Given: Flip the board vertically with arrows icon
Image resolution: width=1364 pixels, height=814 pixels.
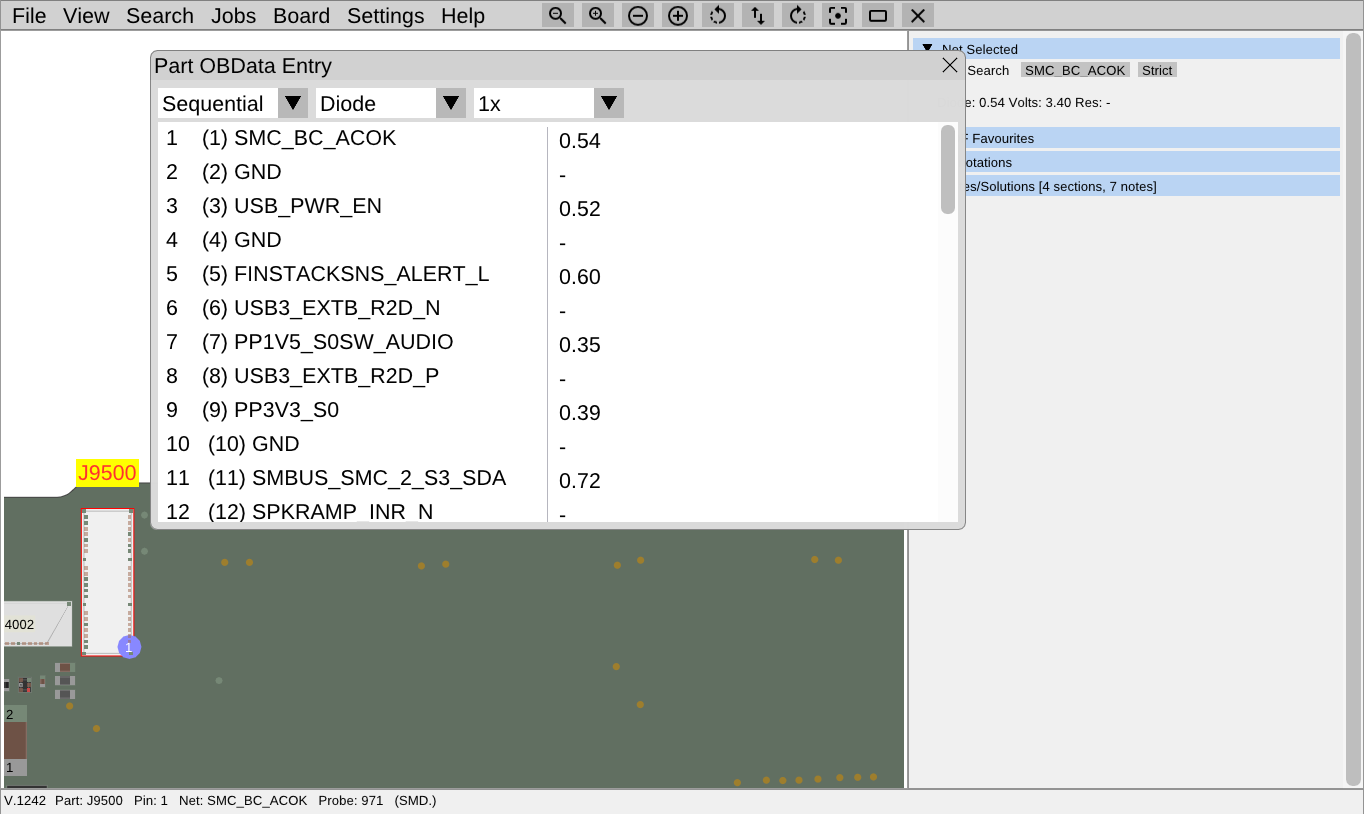Looking at the screenshot, I should [x=757, y=15].
